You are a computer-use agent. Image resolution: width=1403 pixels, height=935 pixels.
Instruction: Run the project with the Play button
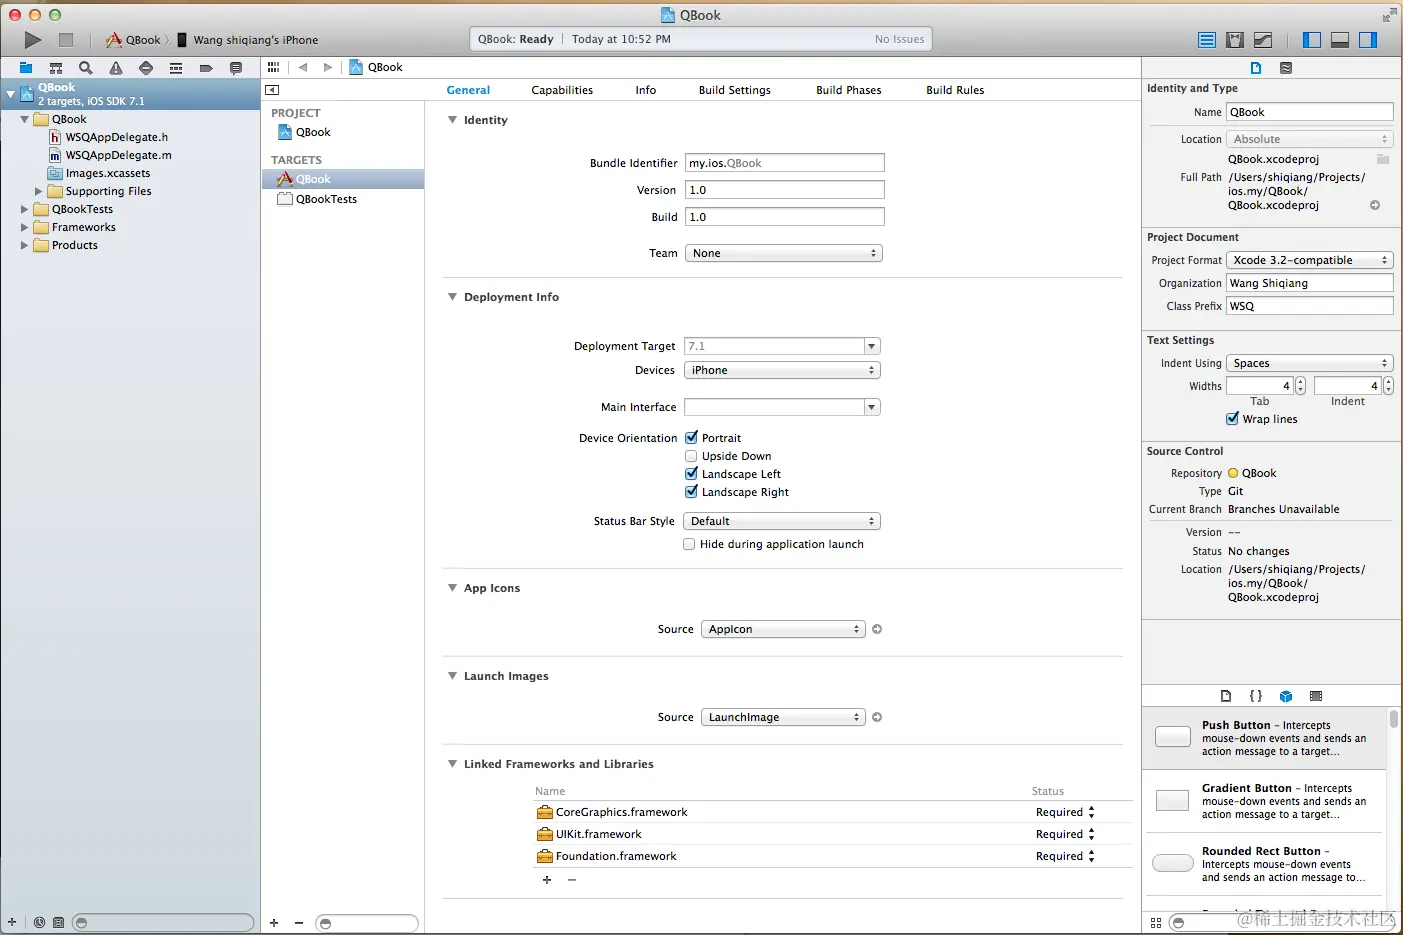(33, 40)
